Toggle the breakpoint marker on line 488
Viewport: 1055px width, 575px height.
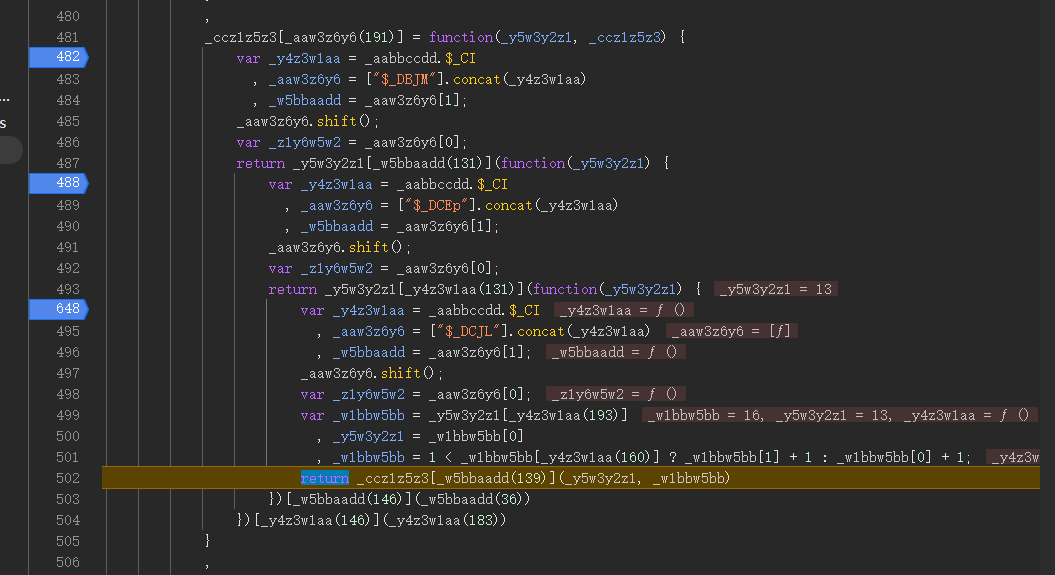tap(59, 183)
